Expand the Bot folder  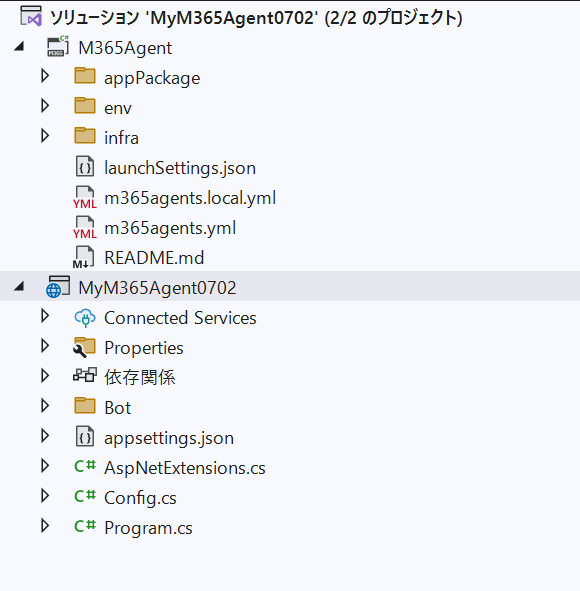pos(45,406)
